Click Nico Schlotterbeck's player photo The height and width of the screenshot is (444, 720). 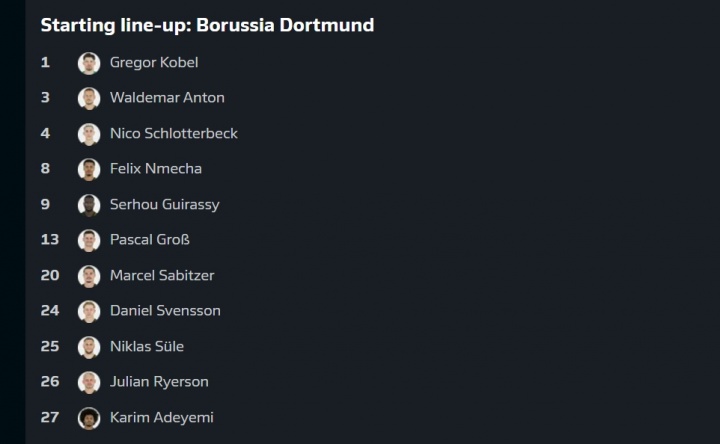pyautogui.click(x=89, y=134)
